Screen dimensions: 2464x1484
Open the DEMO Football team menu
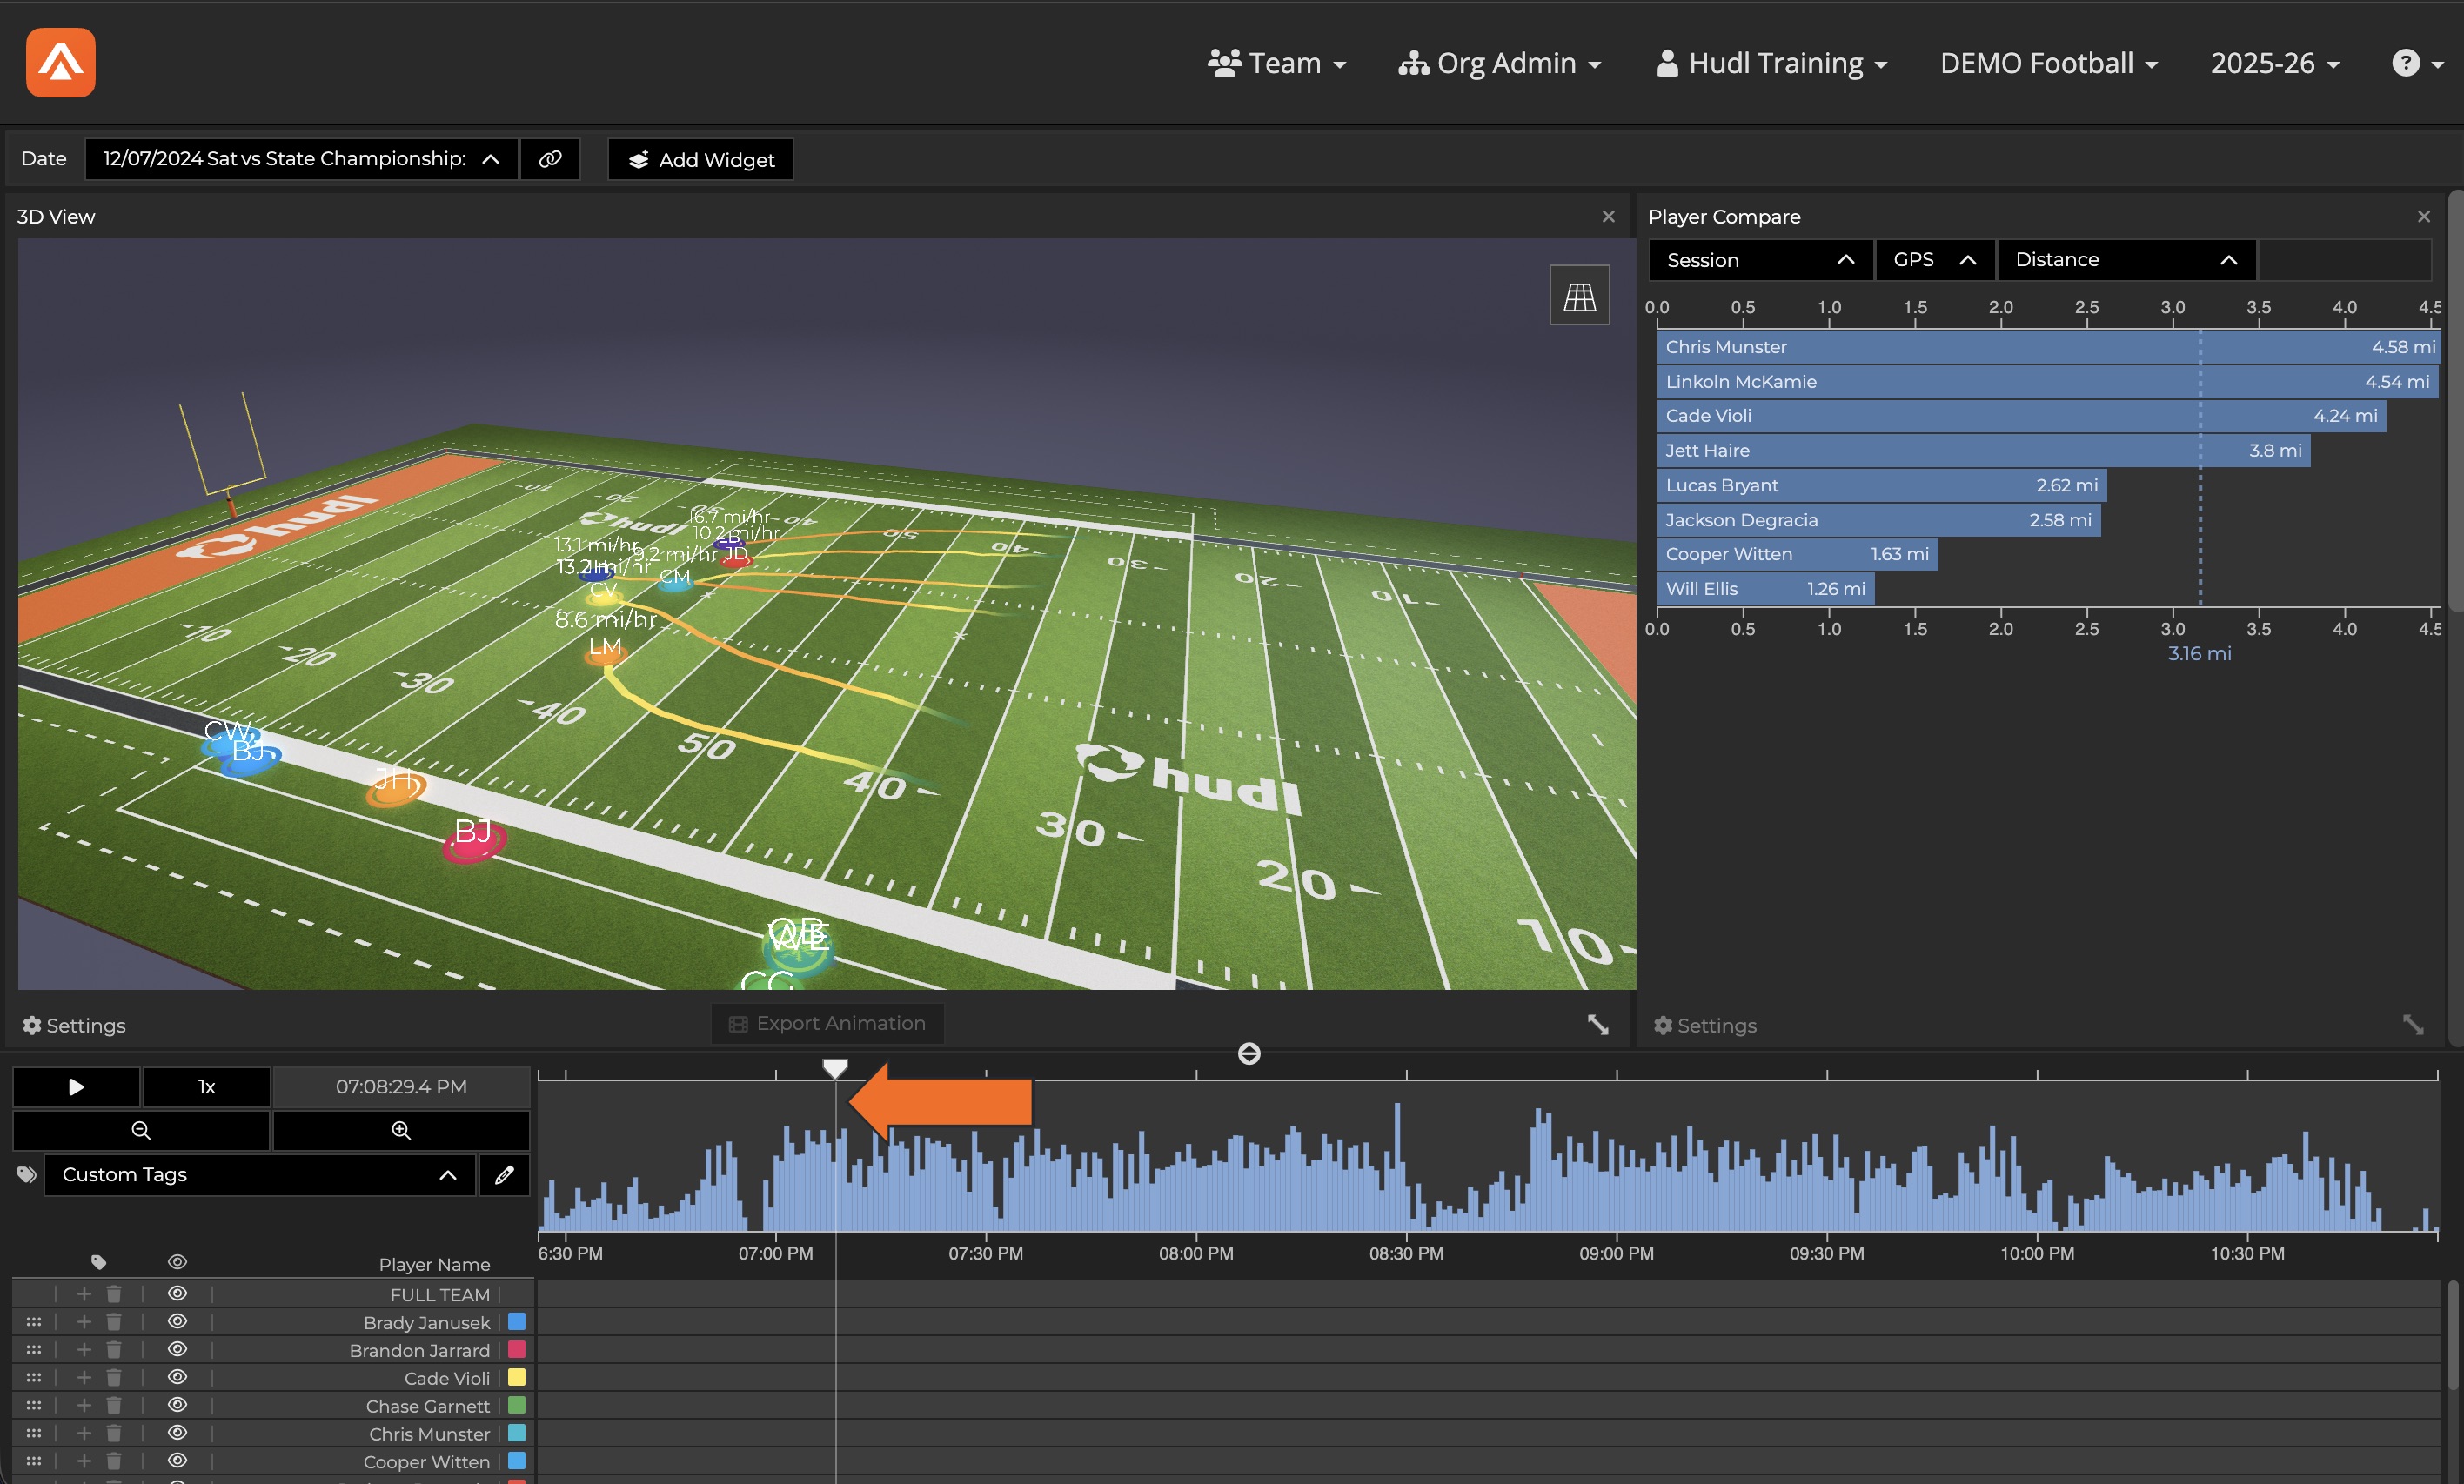coord(2049,63)
